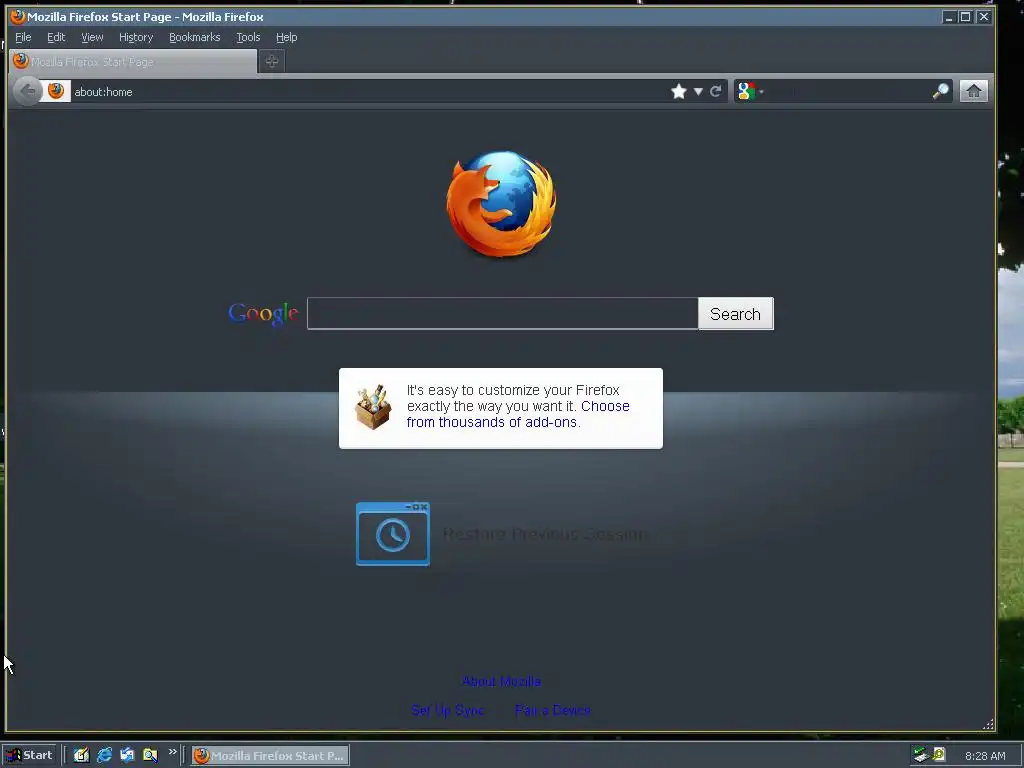Select the Mozilla Firefox Start Page tab
Image resolution: width=1024 pixels, height=768 pixels.
(x=133, y=61)
